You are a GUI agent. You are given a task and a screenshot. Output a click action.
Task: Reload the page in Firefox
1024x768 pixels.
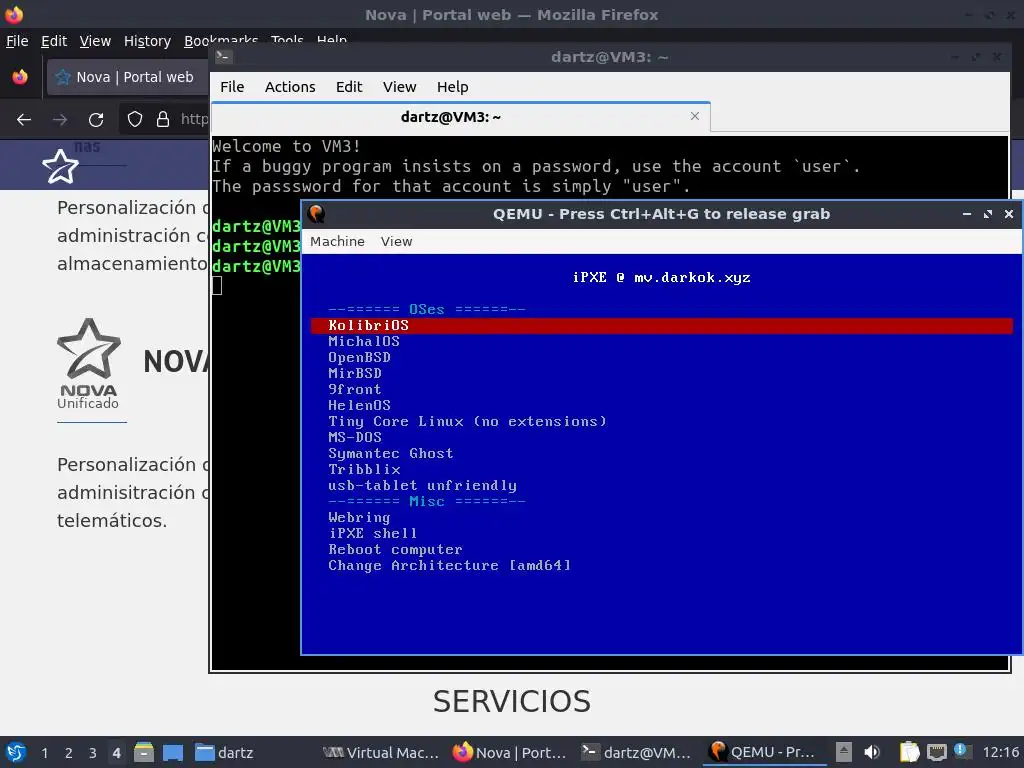(96, 120)
